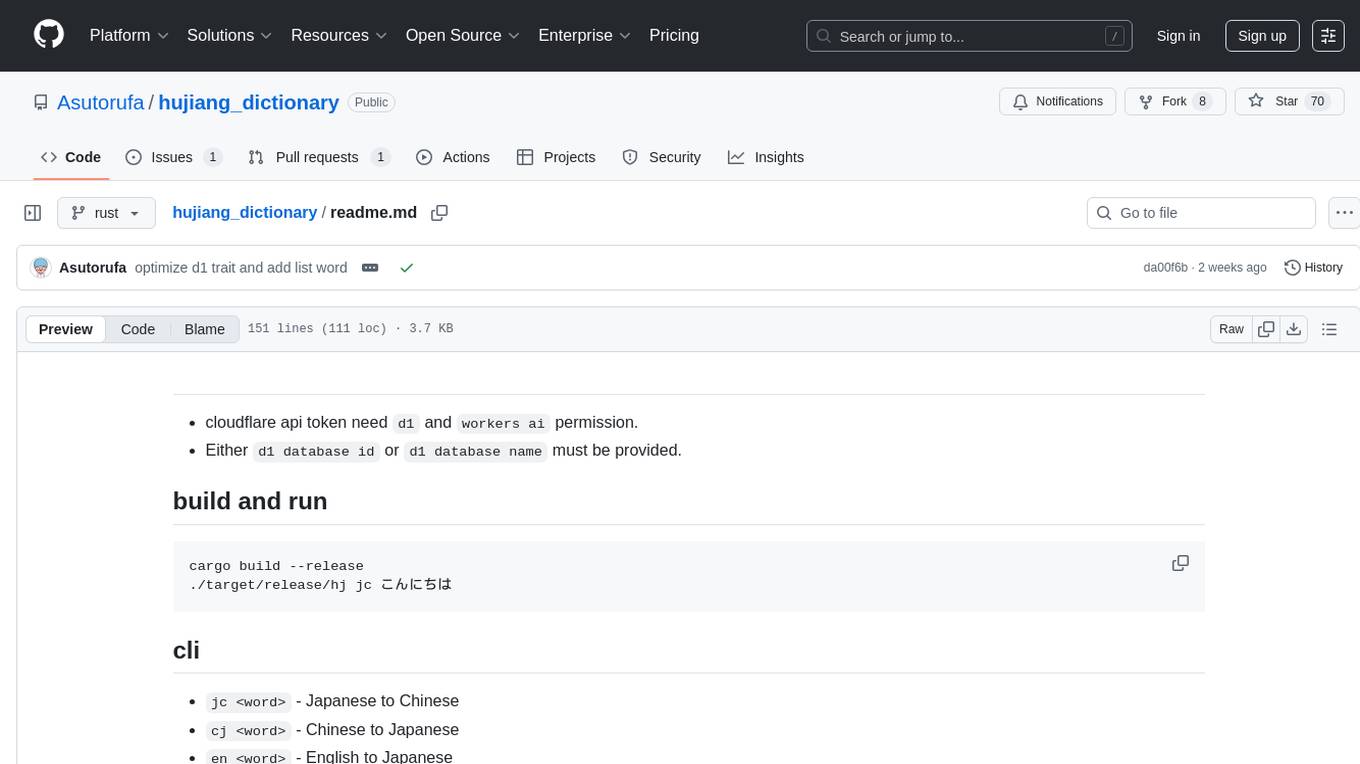The width and height of the screenshot is (1360, 764).
Task: Open the file History
Action: [x=1313, y=267]
